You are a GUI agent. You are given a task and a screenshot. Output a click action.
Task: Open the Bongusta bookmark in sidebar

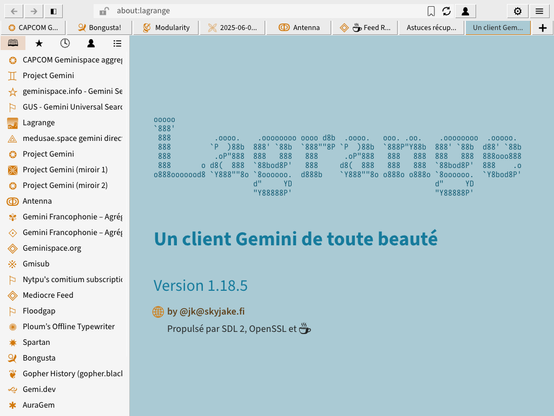[x=65, y=358]
